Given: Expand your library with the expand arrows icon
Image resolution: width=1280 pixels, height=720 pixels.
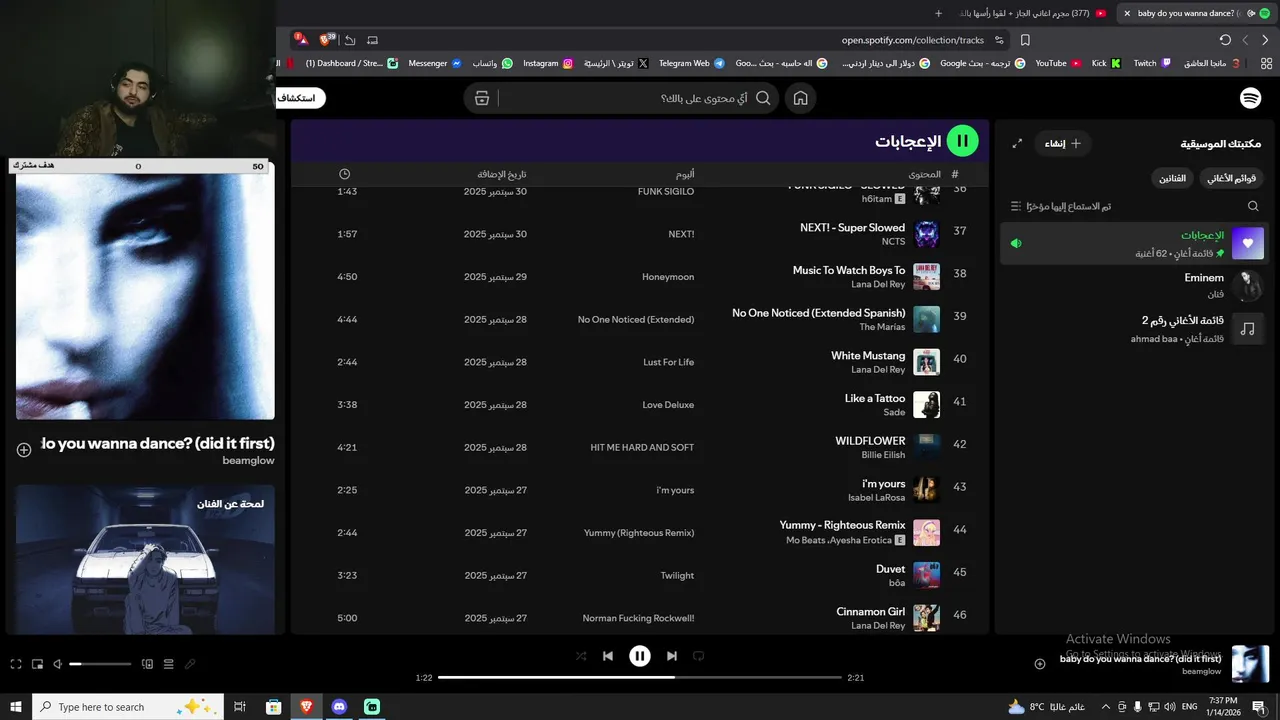Looking at the screenshot, I should [x=1017, y=143].
